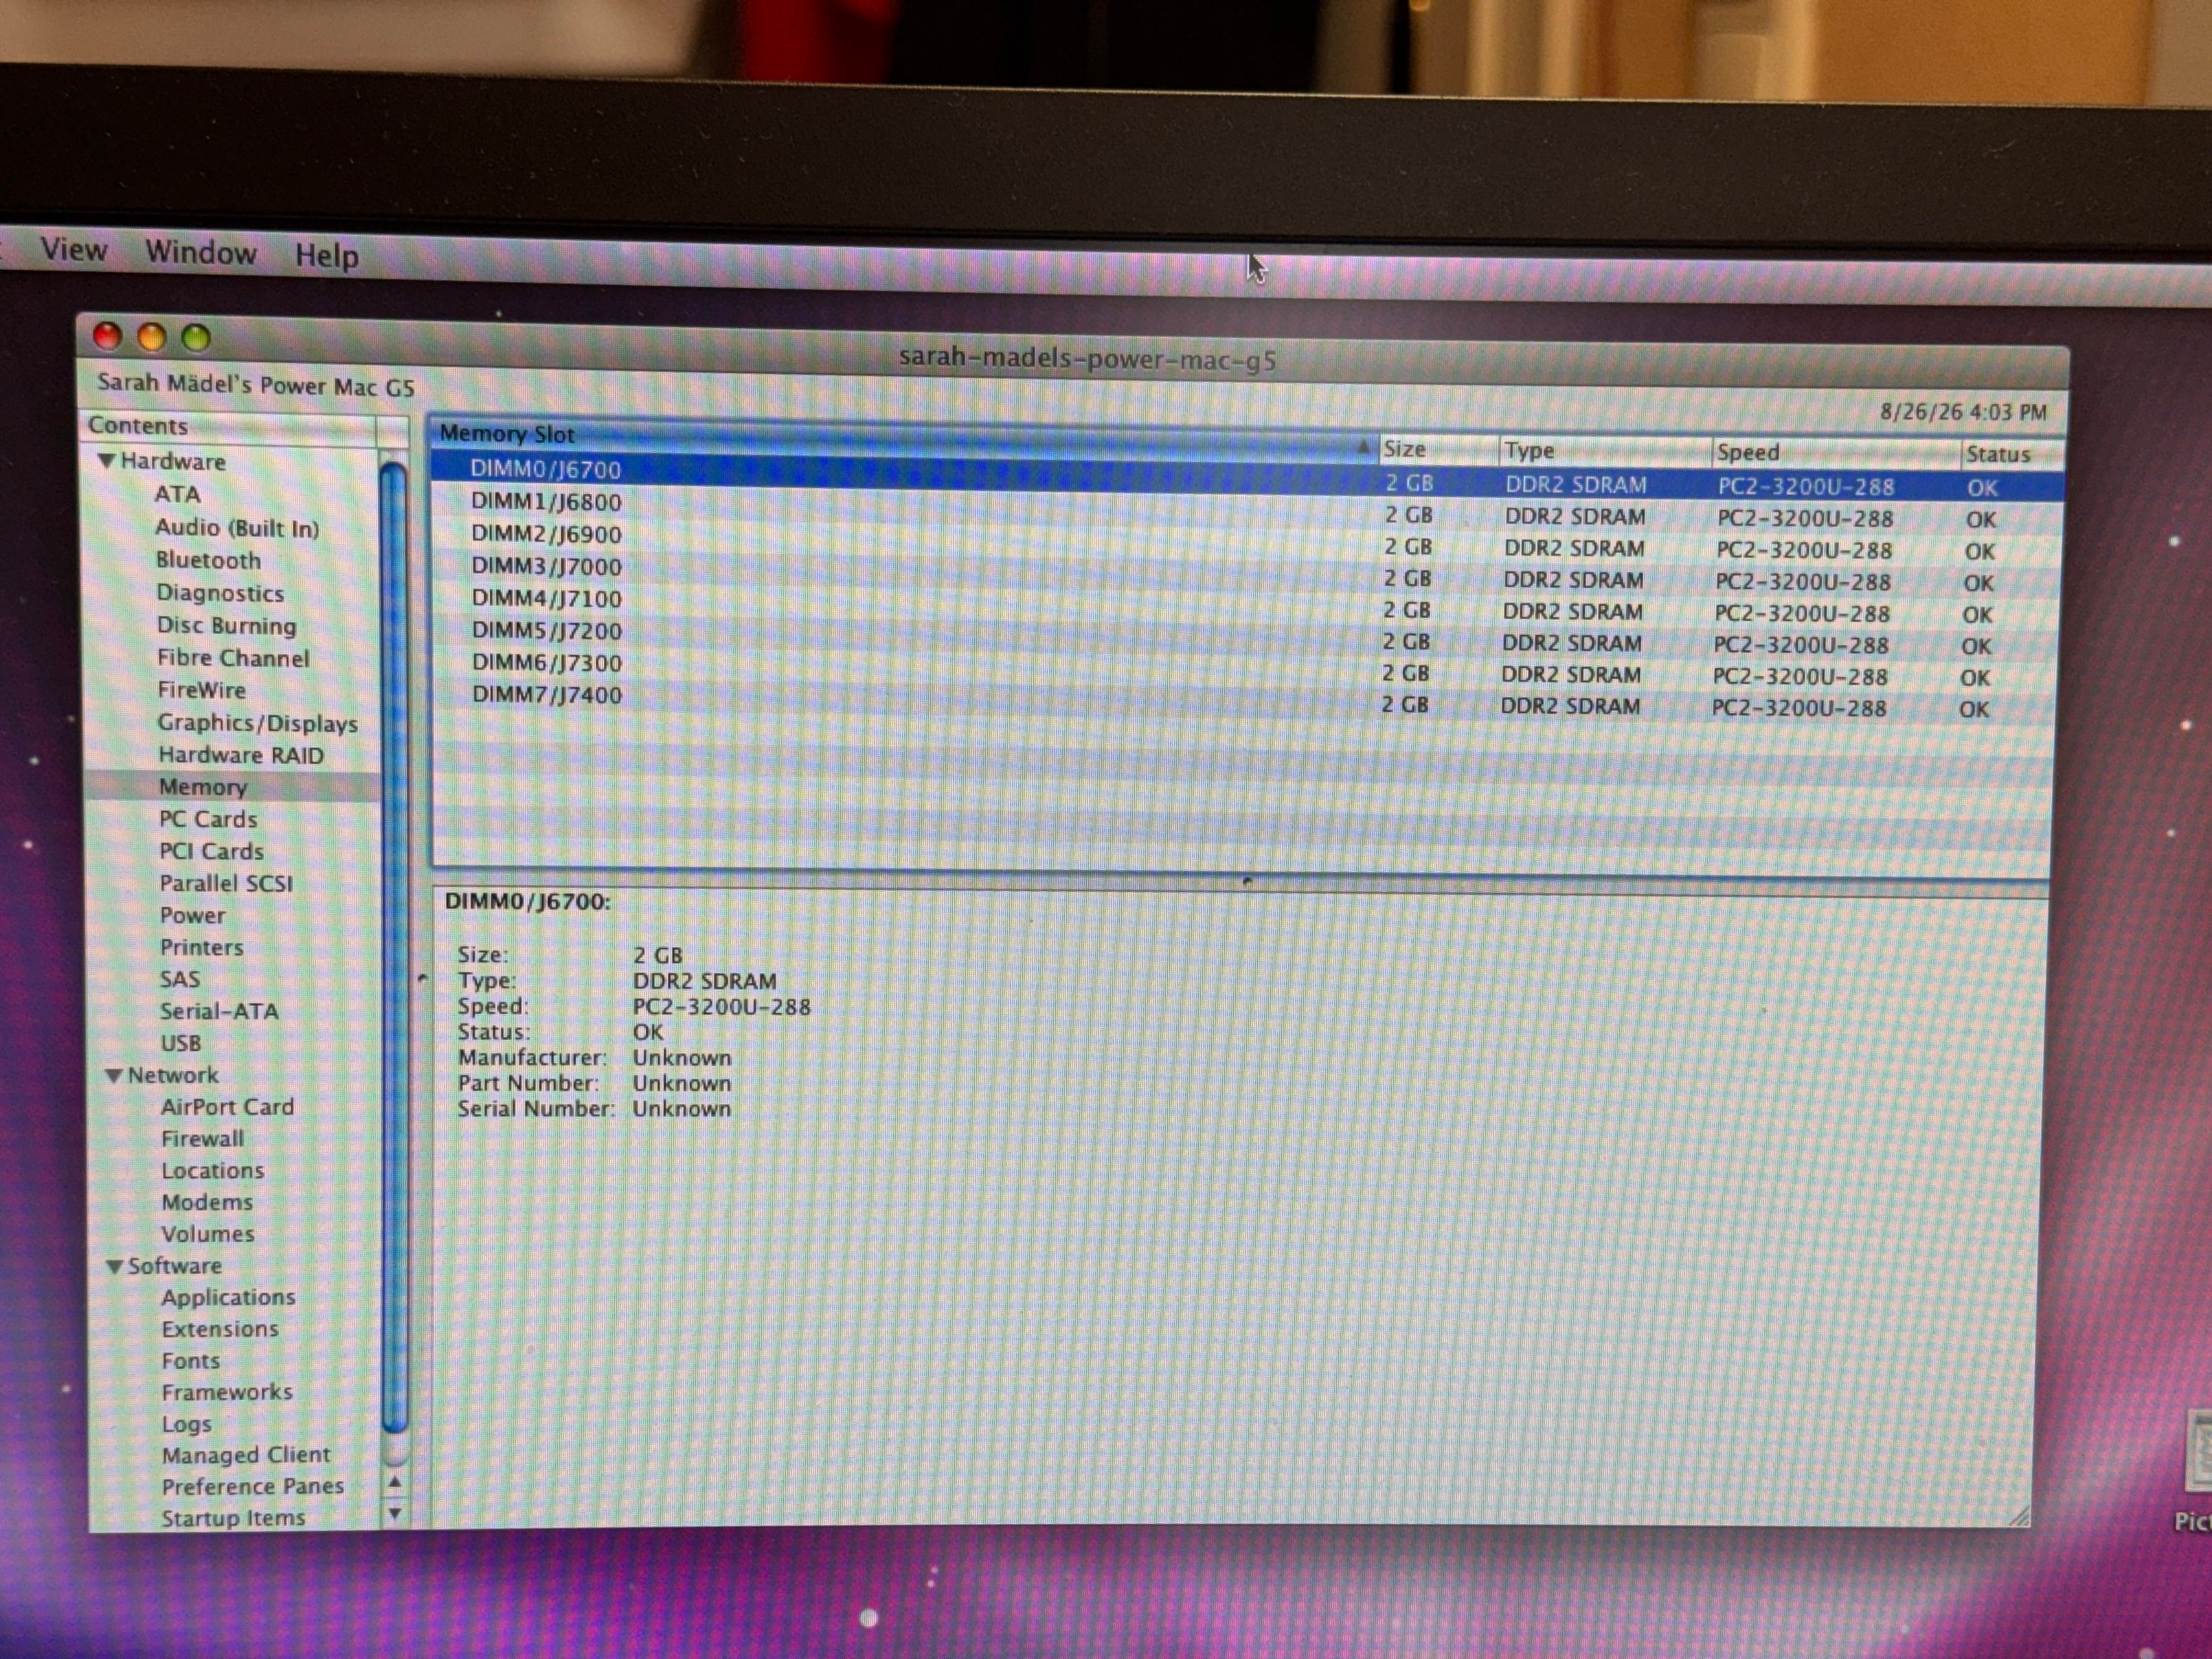Select Startup Items entry
The image size is (2212, 1659).
tap(234, 1518)
